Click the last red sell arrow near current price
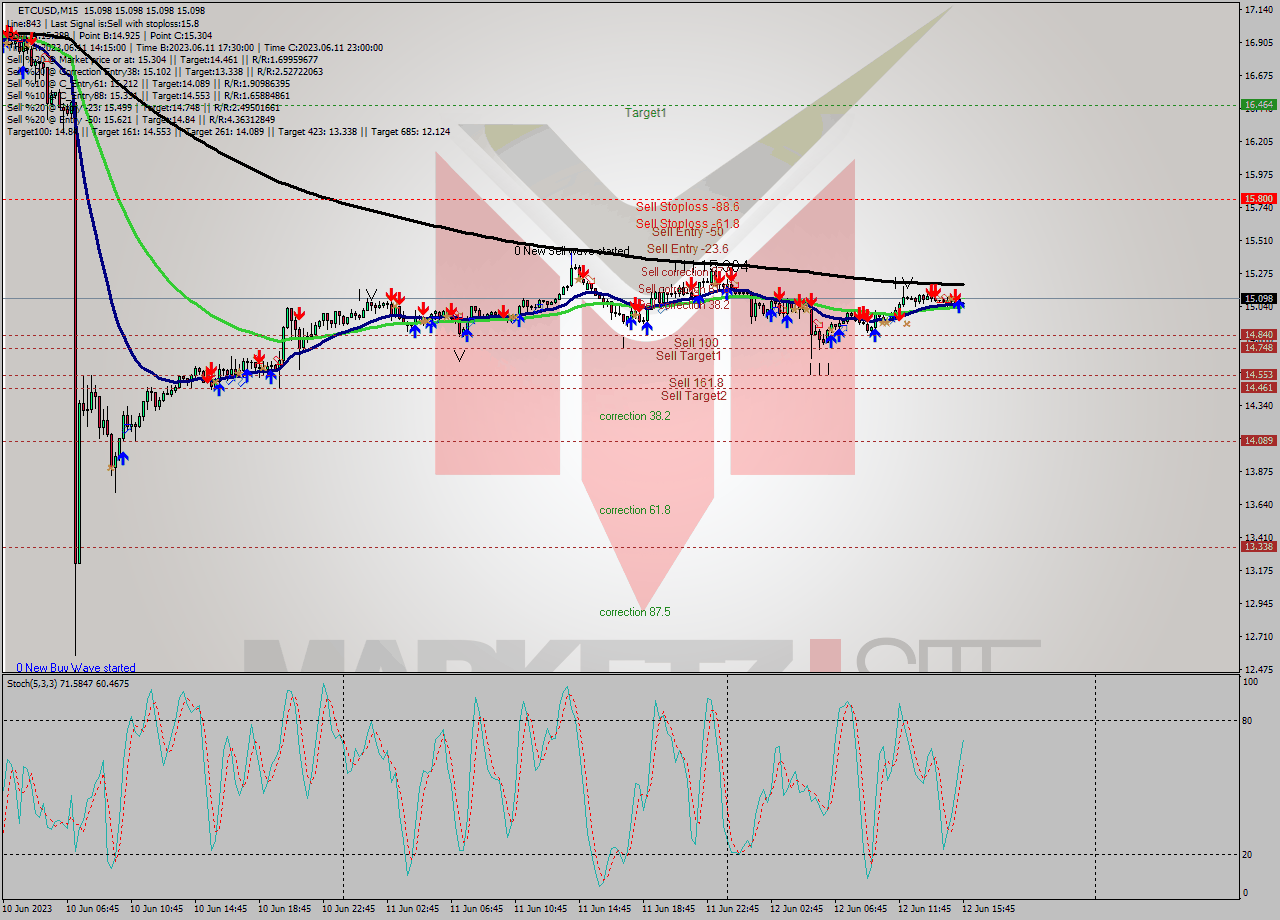The image size is (1280, 920). coord(957,295)
